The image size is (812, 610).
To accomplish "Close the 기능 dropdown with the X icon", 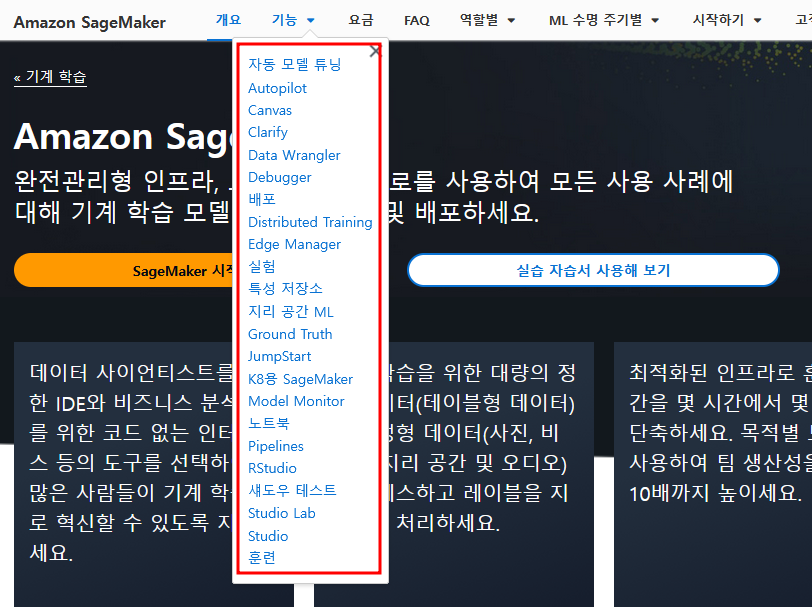I will [375, 51].
